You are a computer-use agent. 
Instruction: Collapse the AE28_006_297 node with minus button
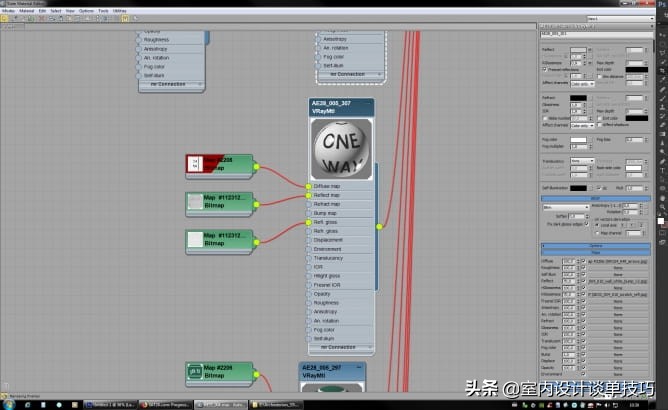tap(359, 367)
